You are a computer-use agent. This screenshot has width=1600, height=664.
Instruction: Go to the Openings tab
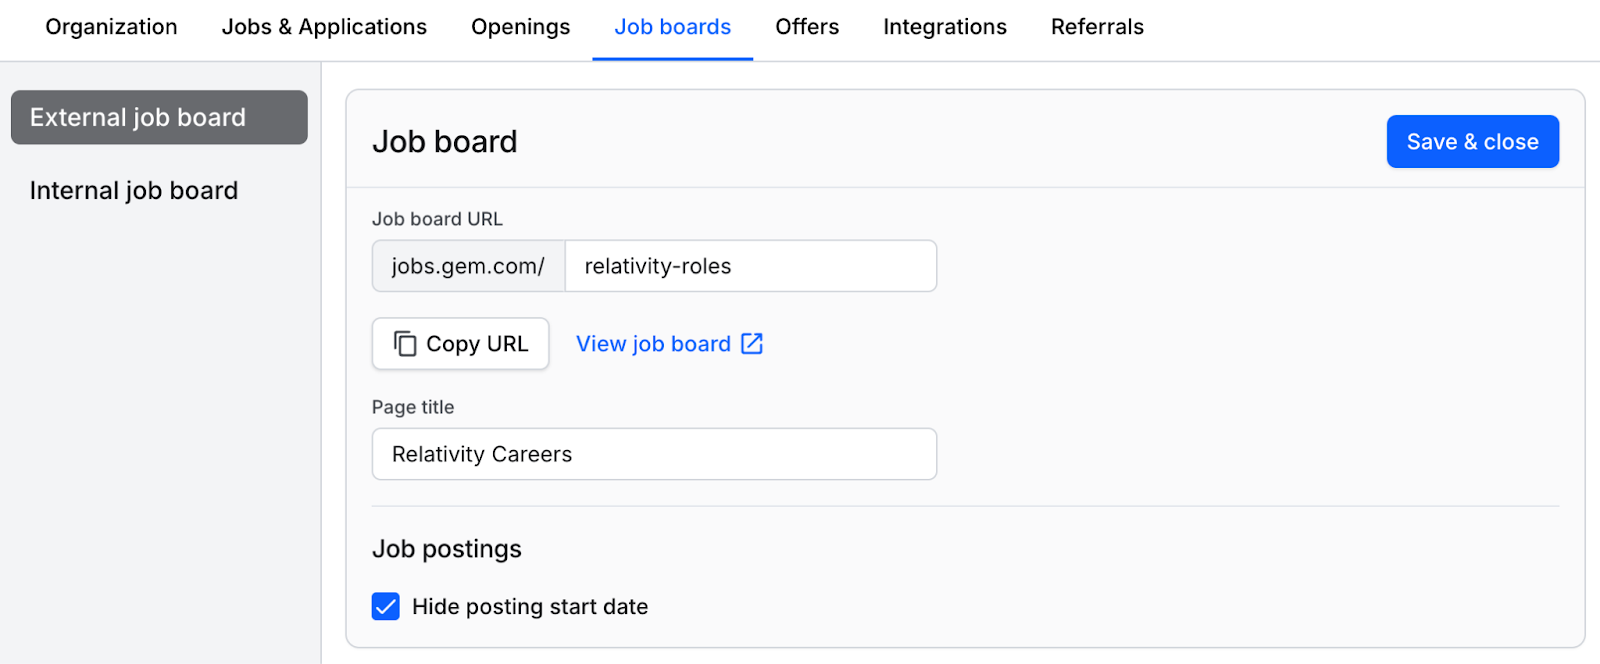tap(520, 27)
